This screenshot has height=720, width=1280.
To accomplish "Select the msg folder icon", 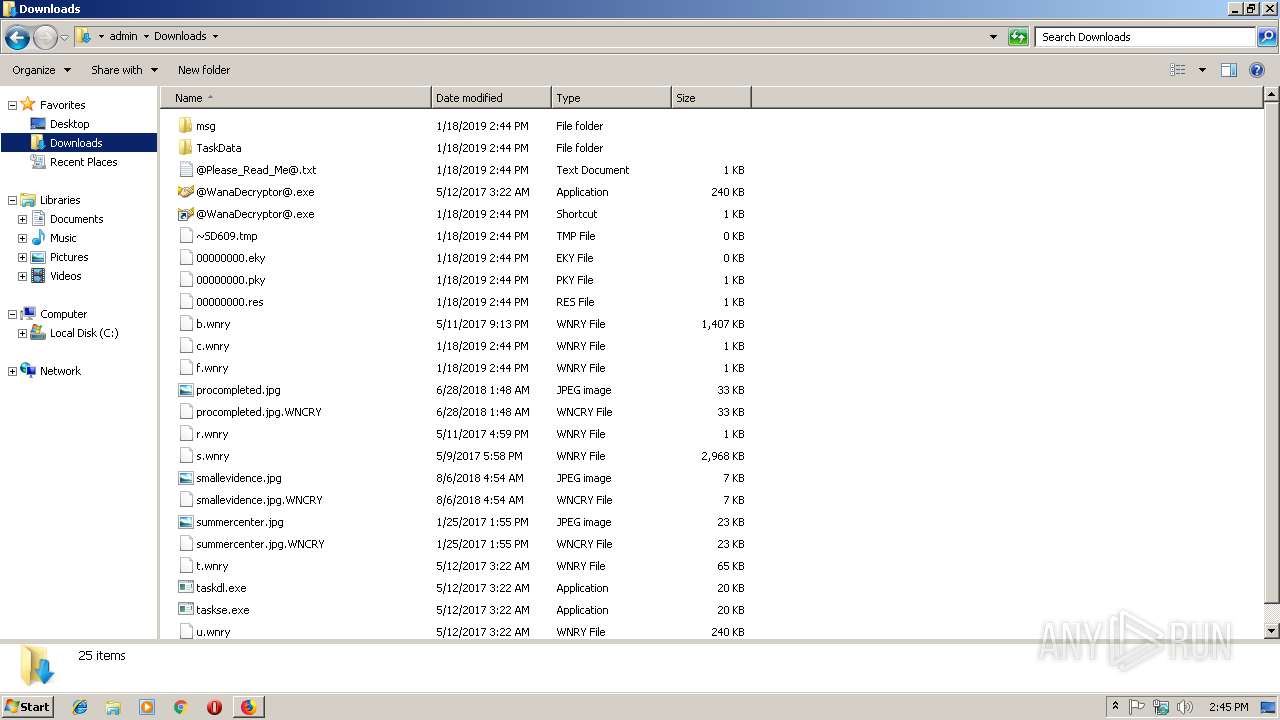I will (185, 126).
